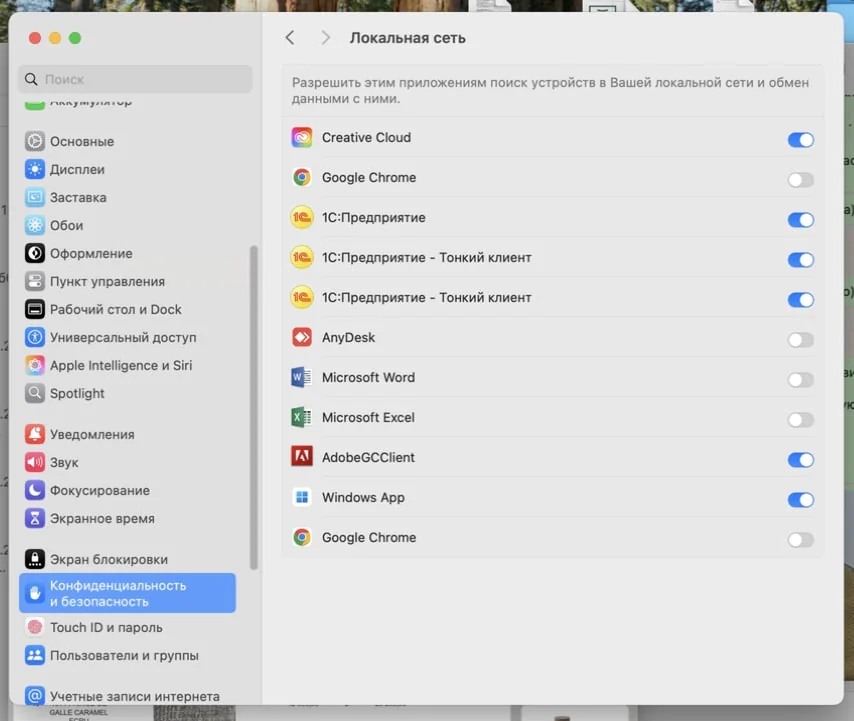
Task: Click the Microsoft Excel label
Action: tap(368, 417)
